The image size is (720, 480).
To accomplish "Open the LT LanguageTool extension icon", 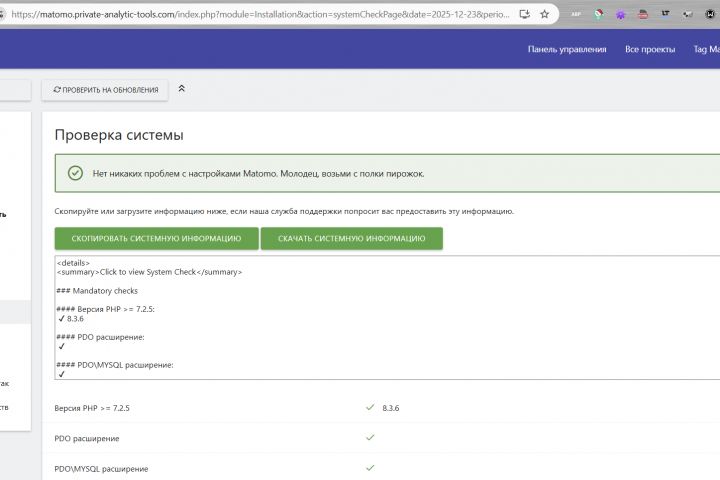I will 665,14.
